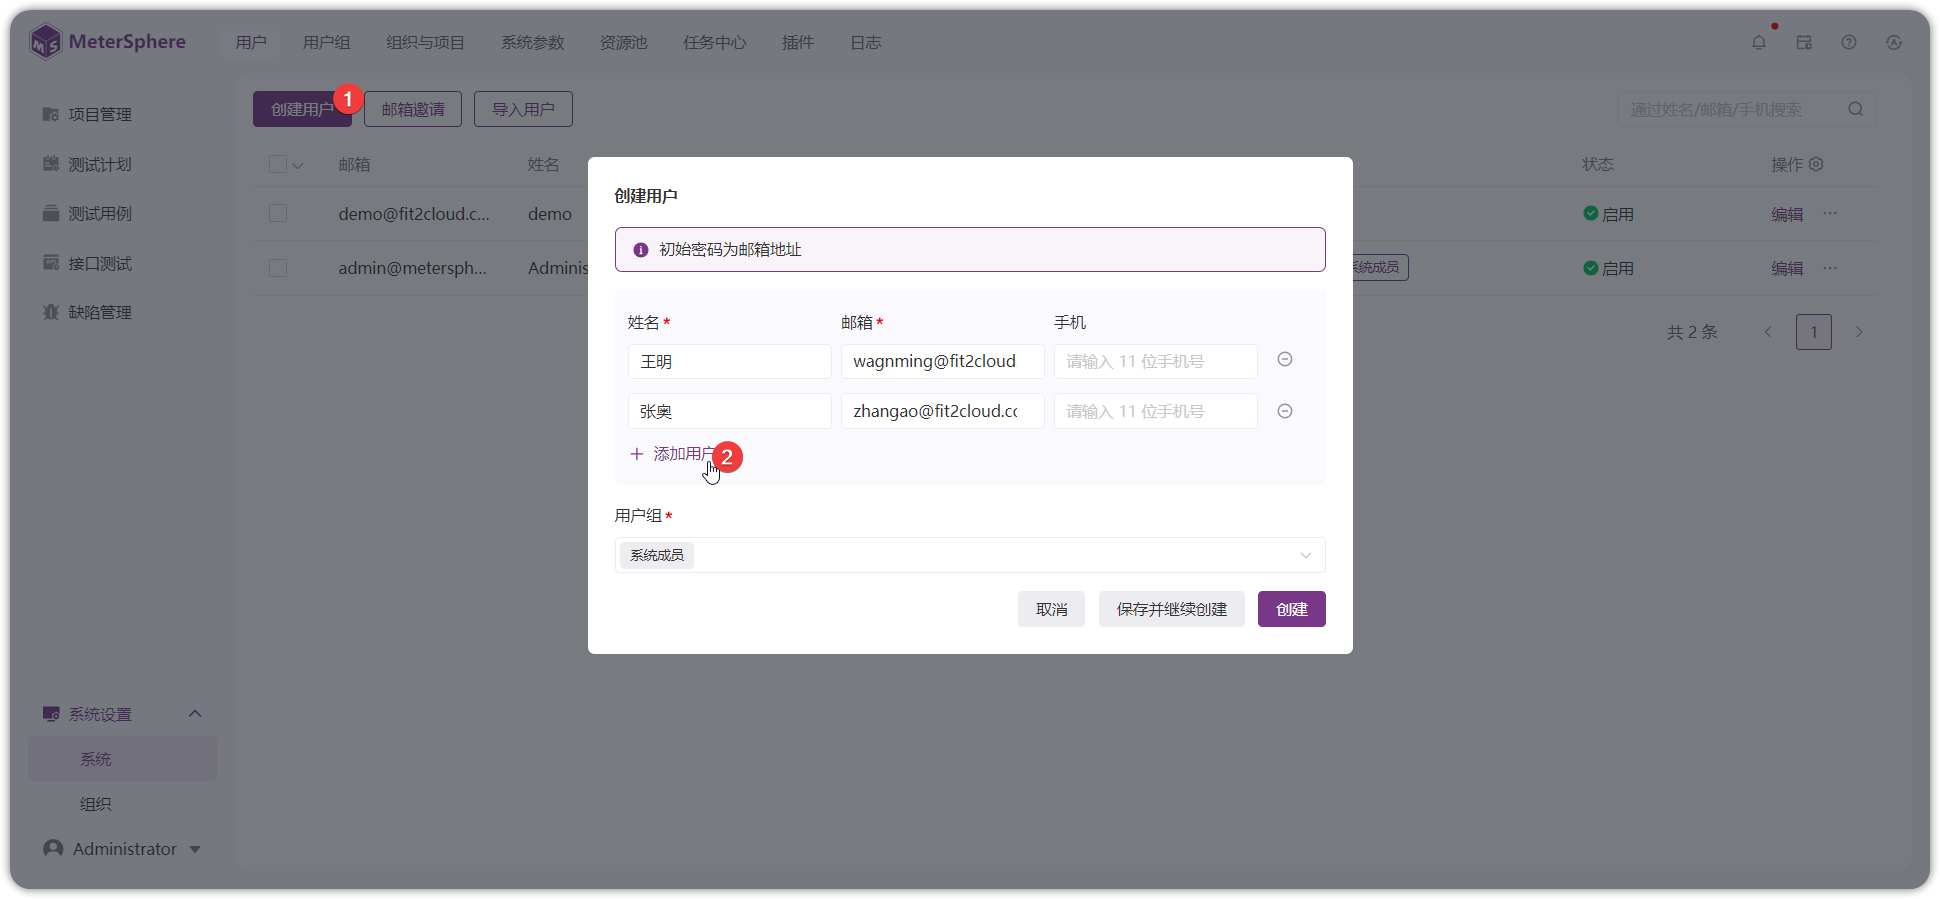Check the demo@fit2cloud row checkbox
Viewport: 1940px width, 899px height.
click(x=278, y=213)
